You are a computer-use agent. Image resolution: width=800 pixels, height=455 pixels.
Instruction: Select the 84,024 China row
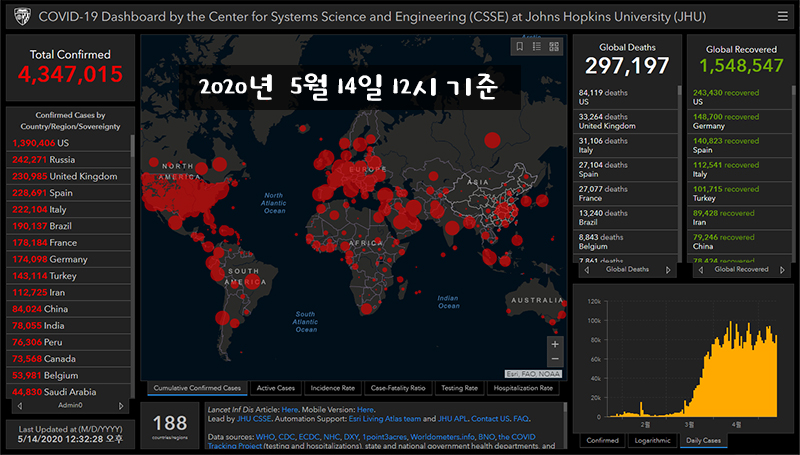(68, 309)
